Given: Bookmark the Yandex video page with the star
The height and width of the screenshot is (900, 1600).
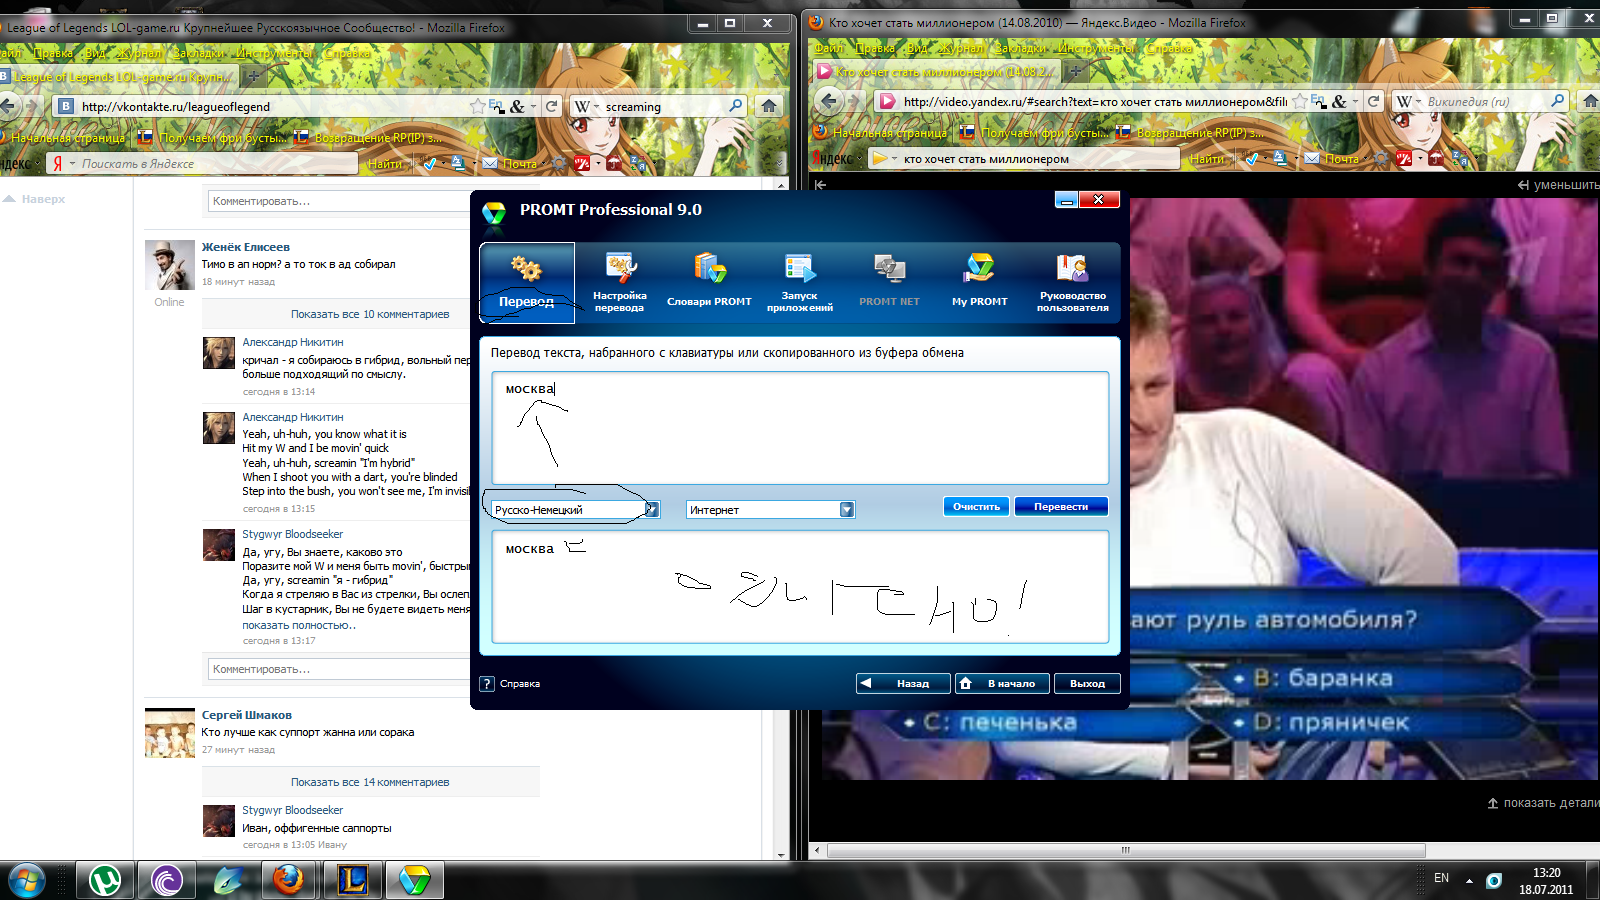Looking at the screenshot, I should [x=1299, y=101].
